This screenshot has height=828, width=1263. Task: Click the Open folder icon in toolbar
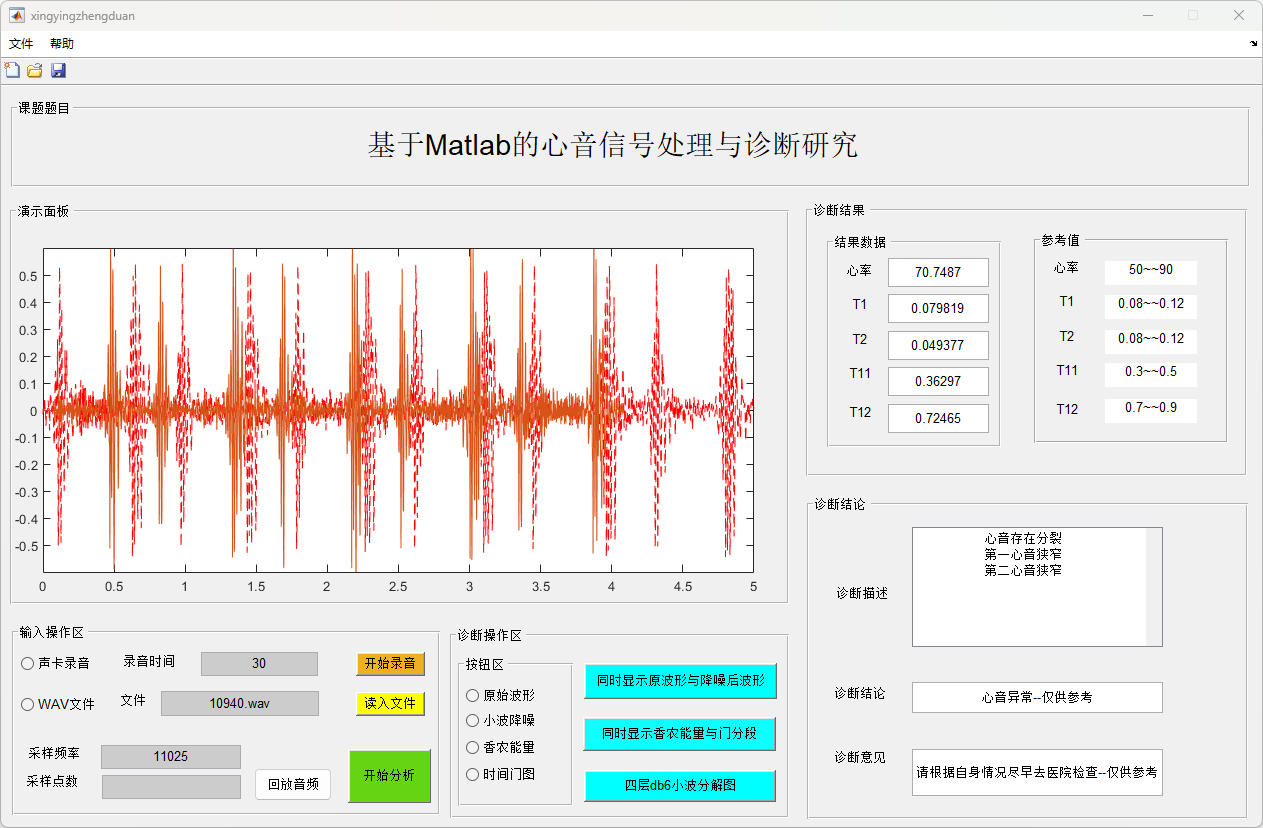point(35,70)
